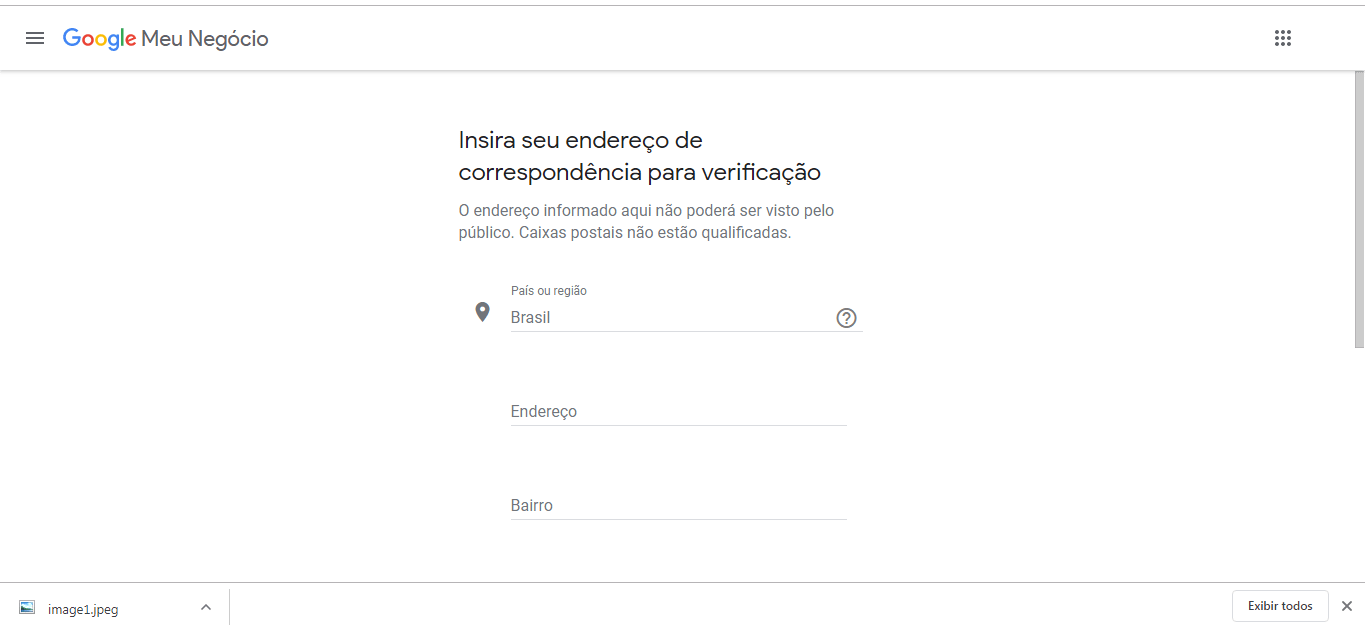Click the image1.jpeg file type icon
The image size is (1365, 631).
(x=27, y=608)
